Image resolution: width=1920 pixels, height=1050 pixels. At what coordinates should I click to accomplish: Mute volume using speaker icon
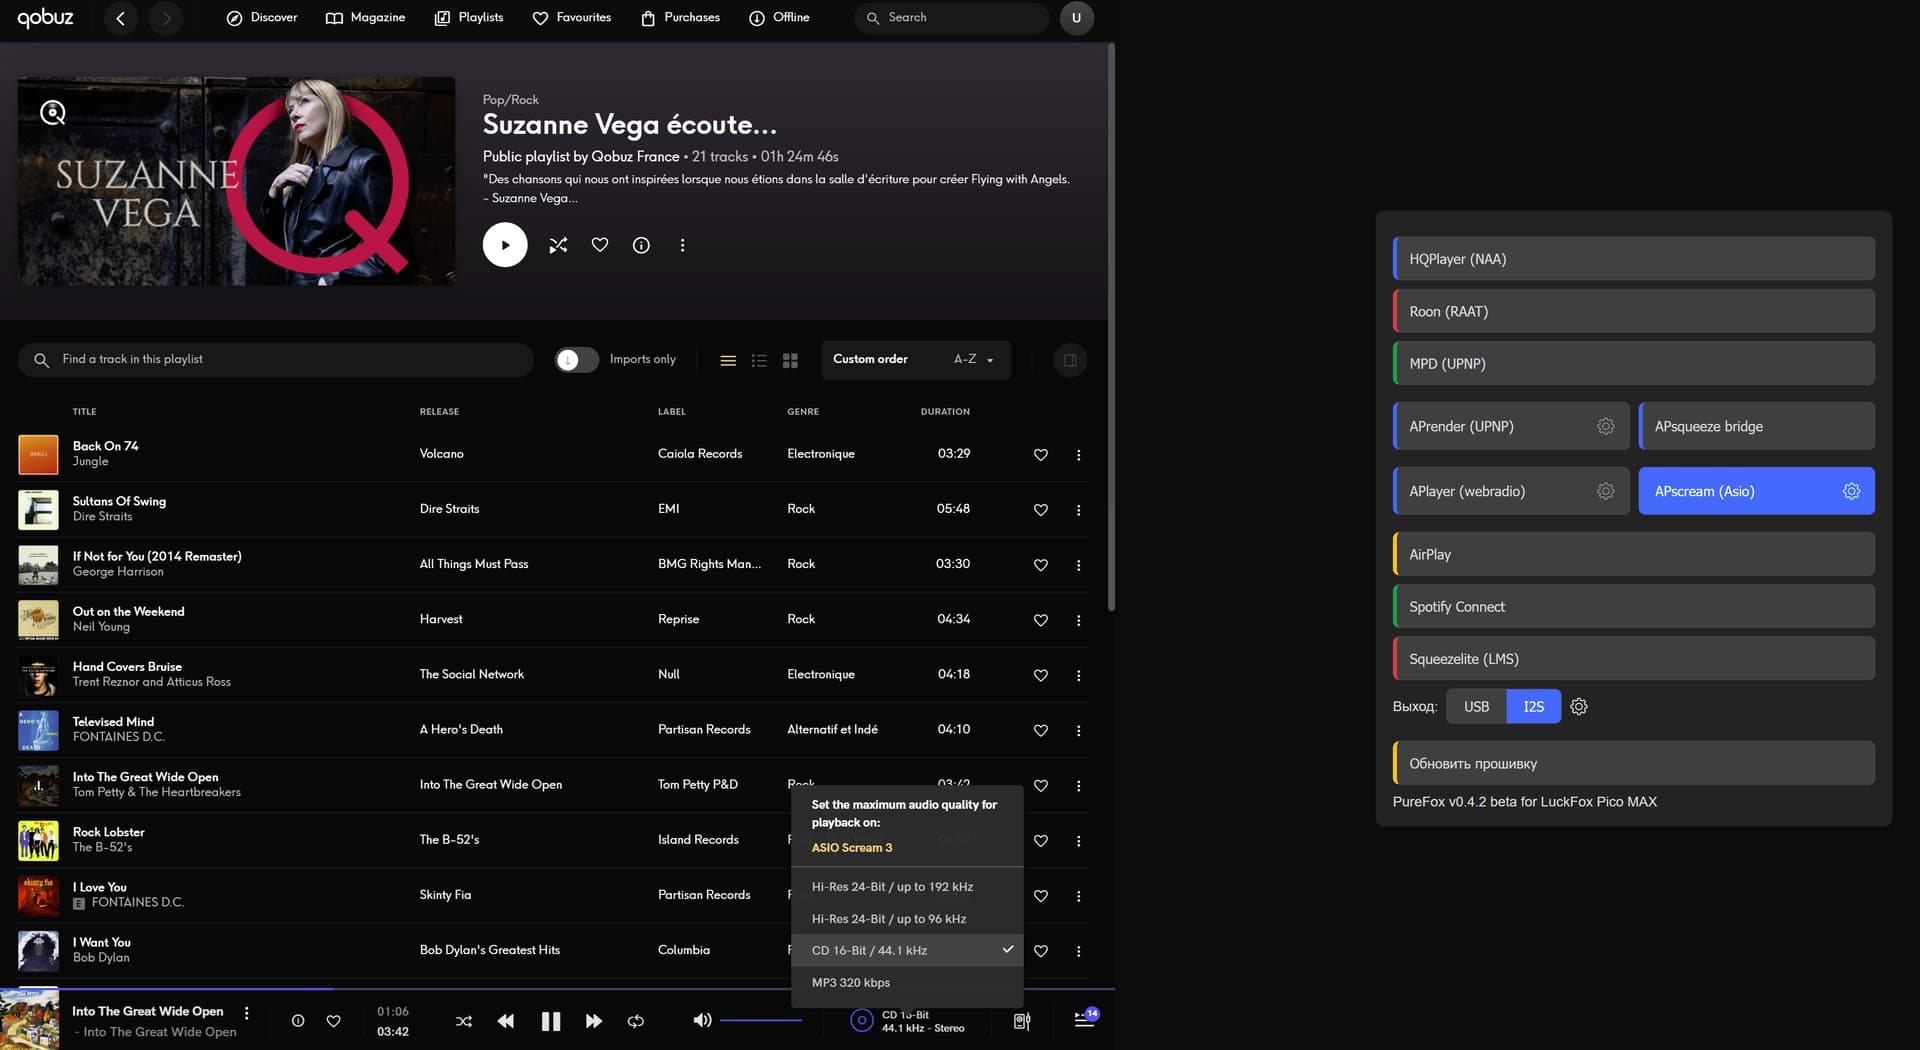pyautogui.click(x=702, y=1020)
